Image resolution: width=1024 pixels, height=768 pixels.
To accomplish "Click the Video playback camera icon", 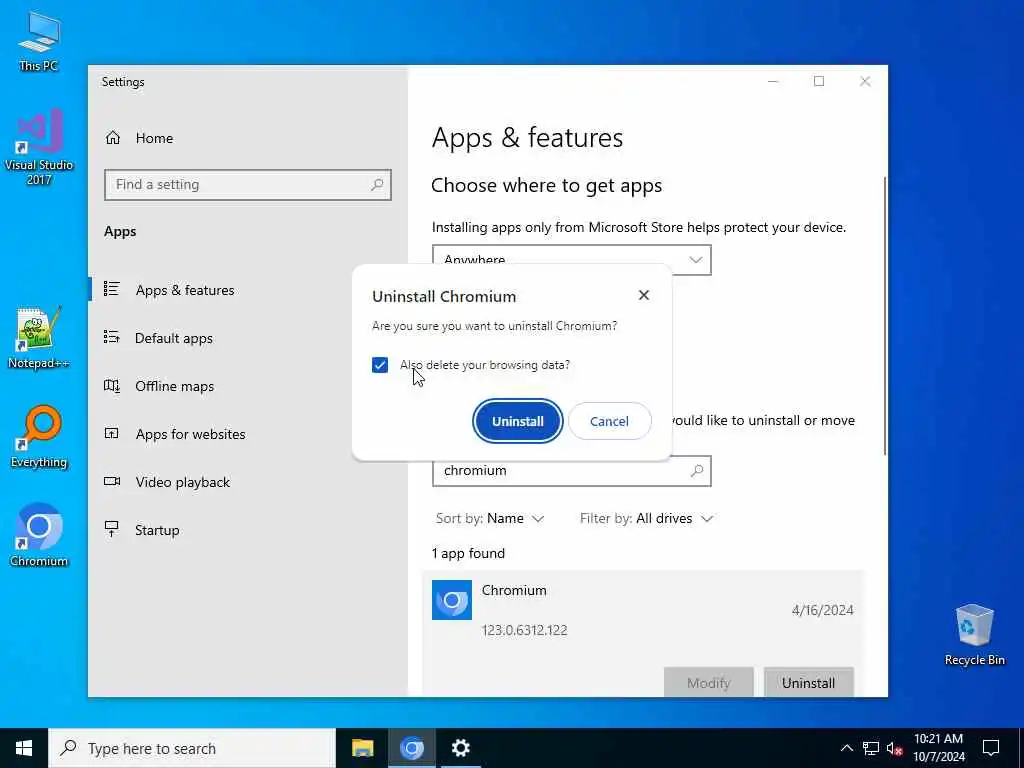I will [x=112, y=481].
